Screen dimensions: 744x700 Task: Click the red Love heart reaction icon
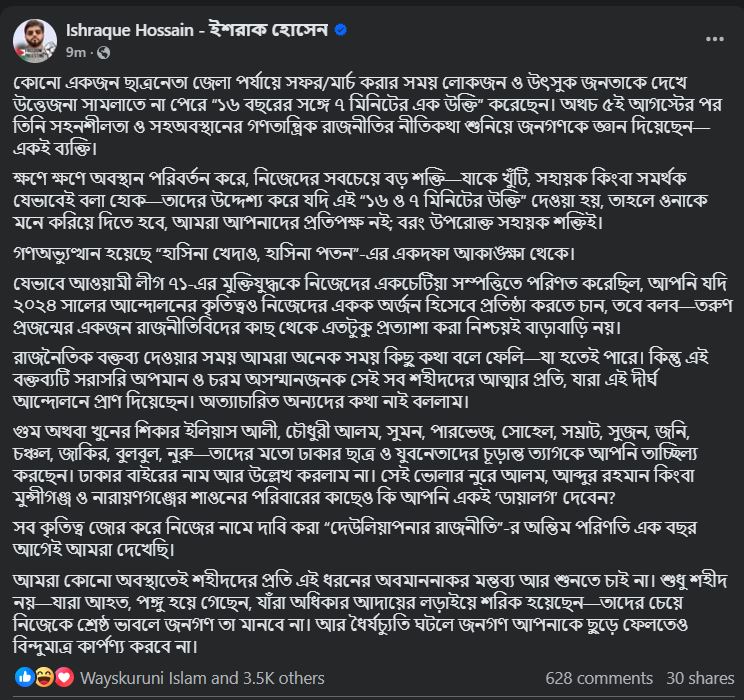click(x=65, y=678)
